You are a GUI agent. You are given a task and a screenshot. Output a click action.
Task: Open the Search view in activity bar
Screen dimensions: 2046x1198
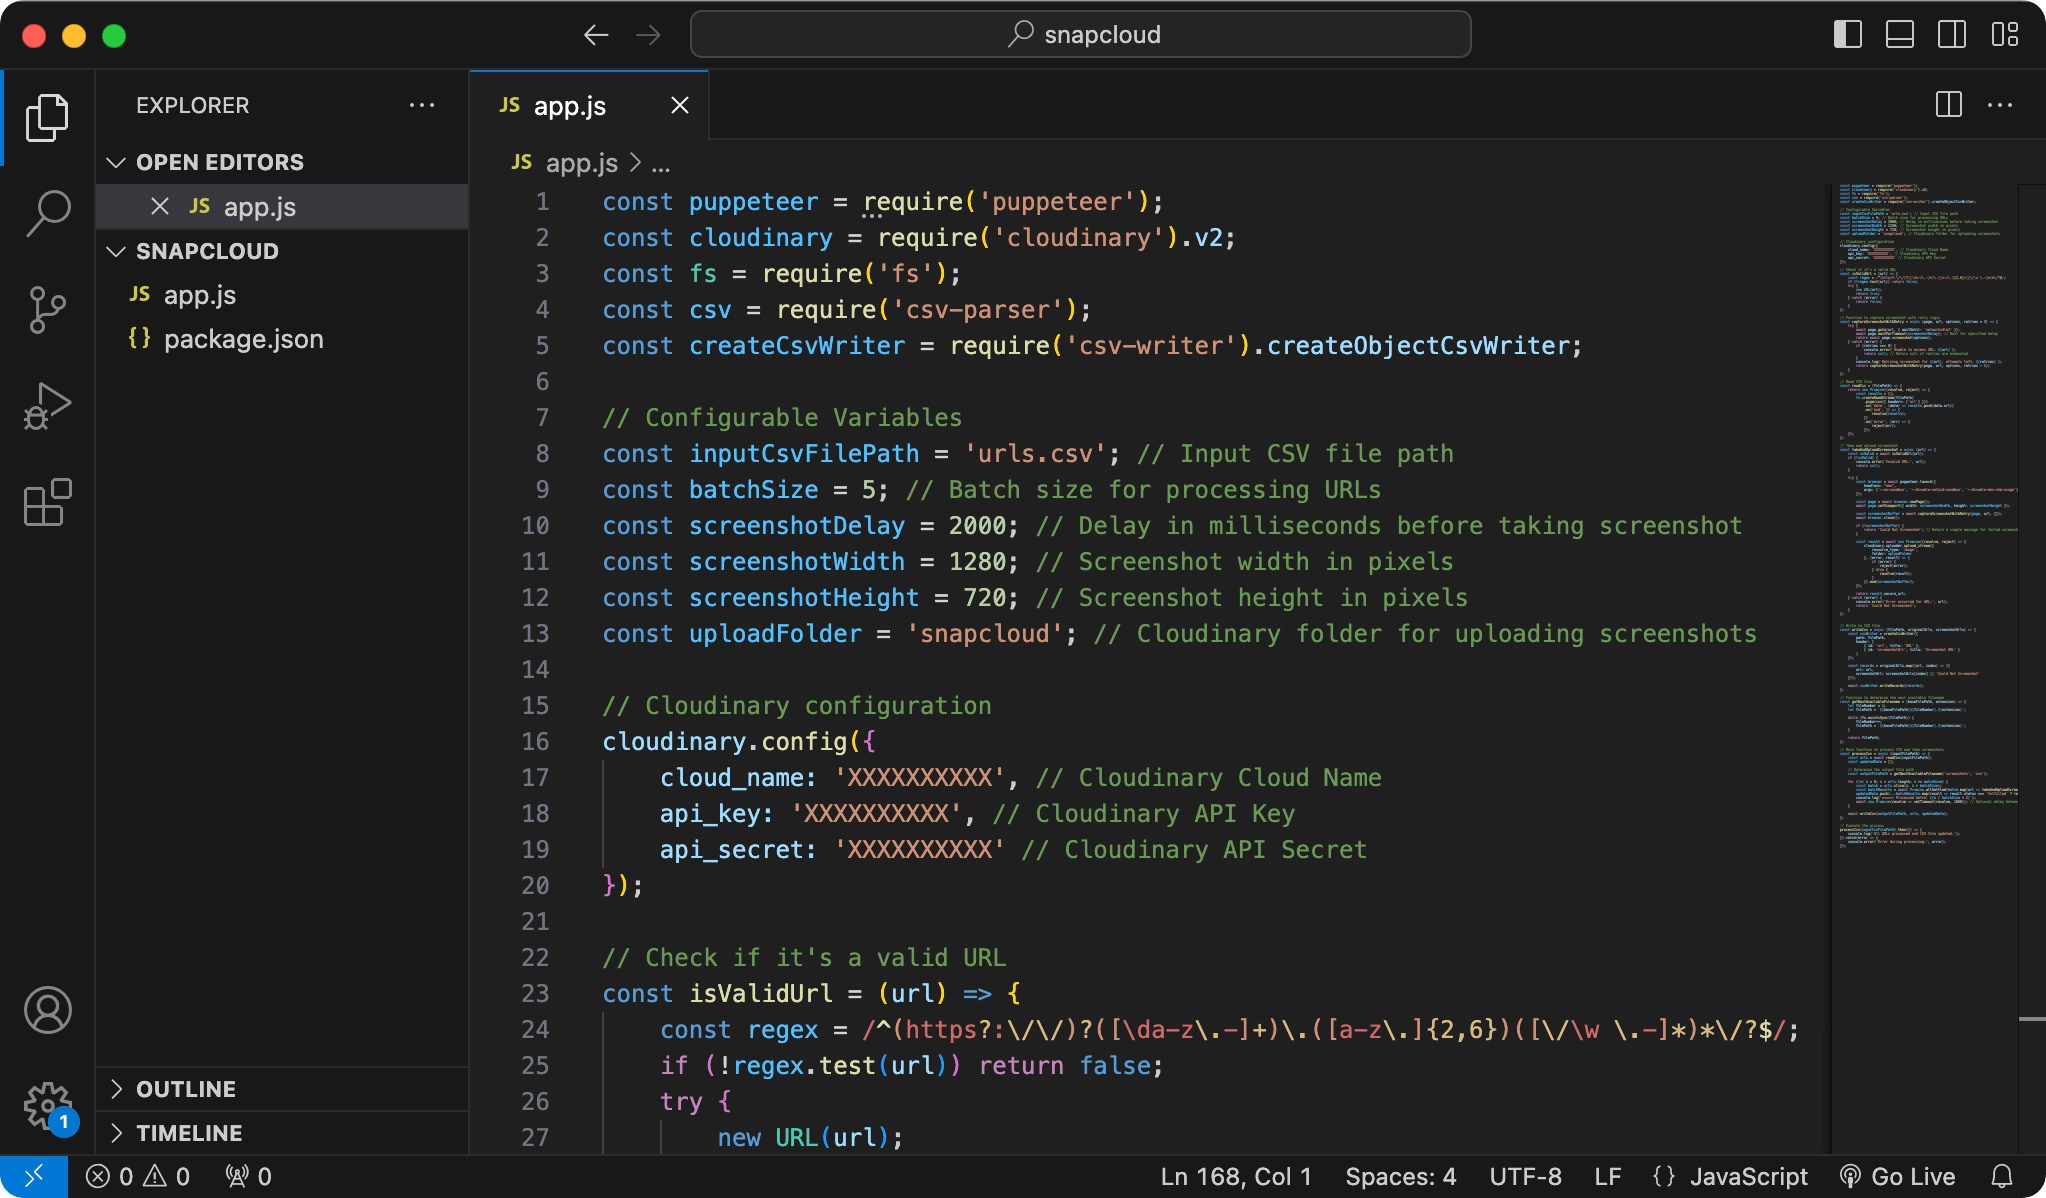click(47, 212)
